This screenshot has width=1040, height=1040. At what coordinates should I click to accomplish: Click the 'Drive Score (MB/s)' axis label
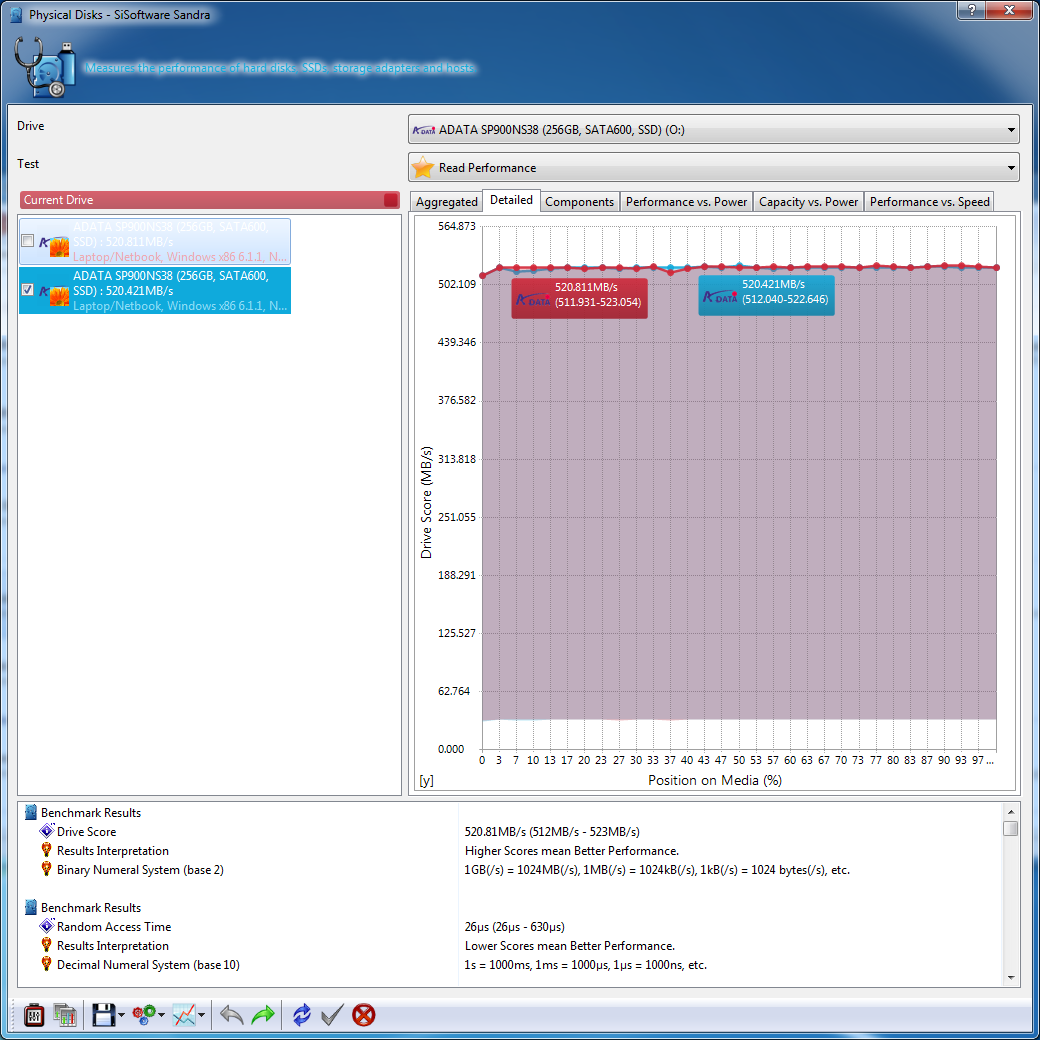[426, 501]
